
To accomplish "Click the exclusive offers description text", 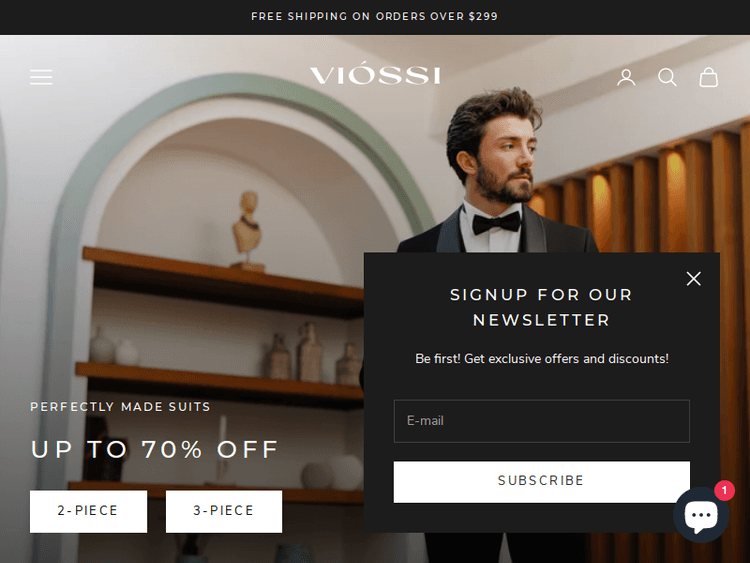I will 541,359.
